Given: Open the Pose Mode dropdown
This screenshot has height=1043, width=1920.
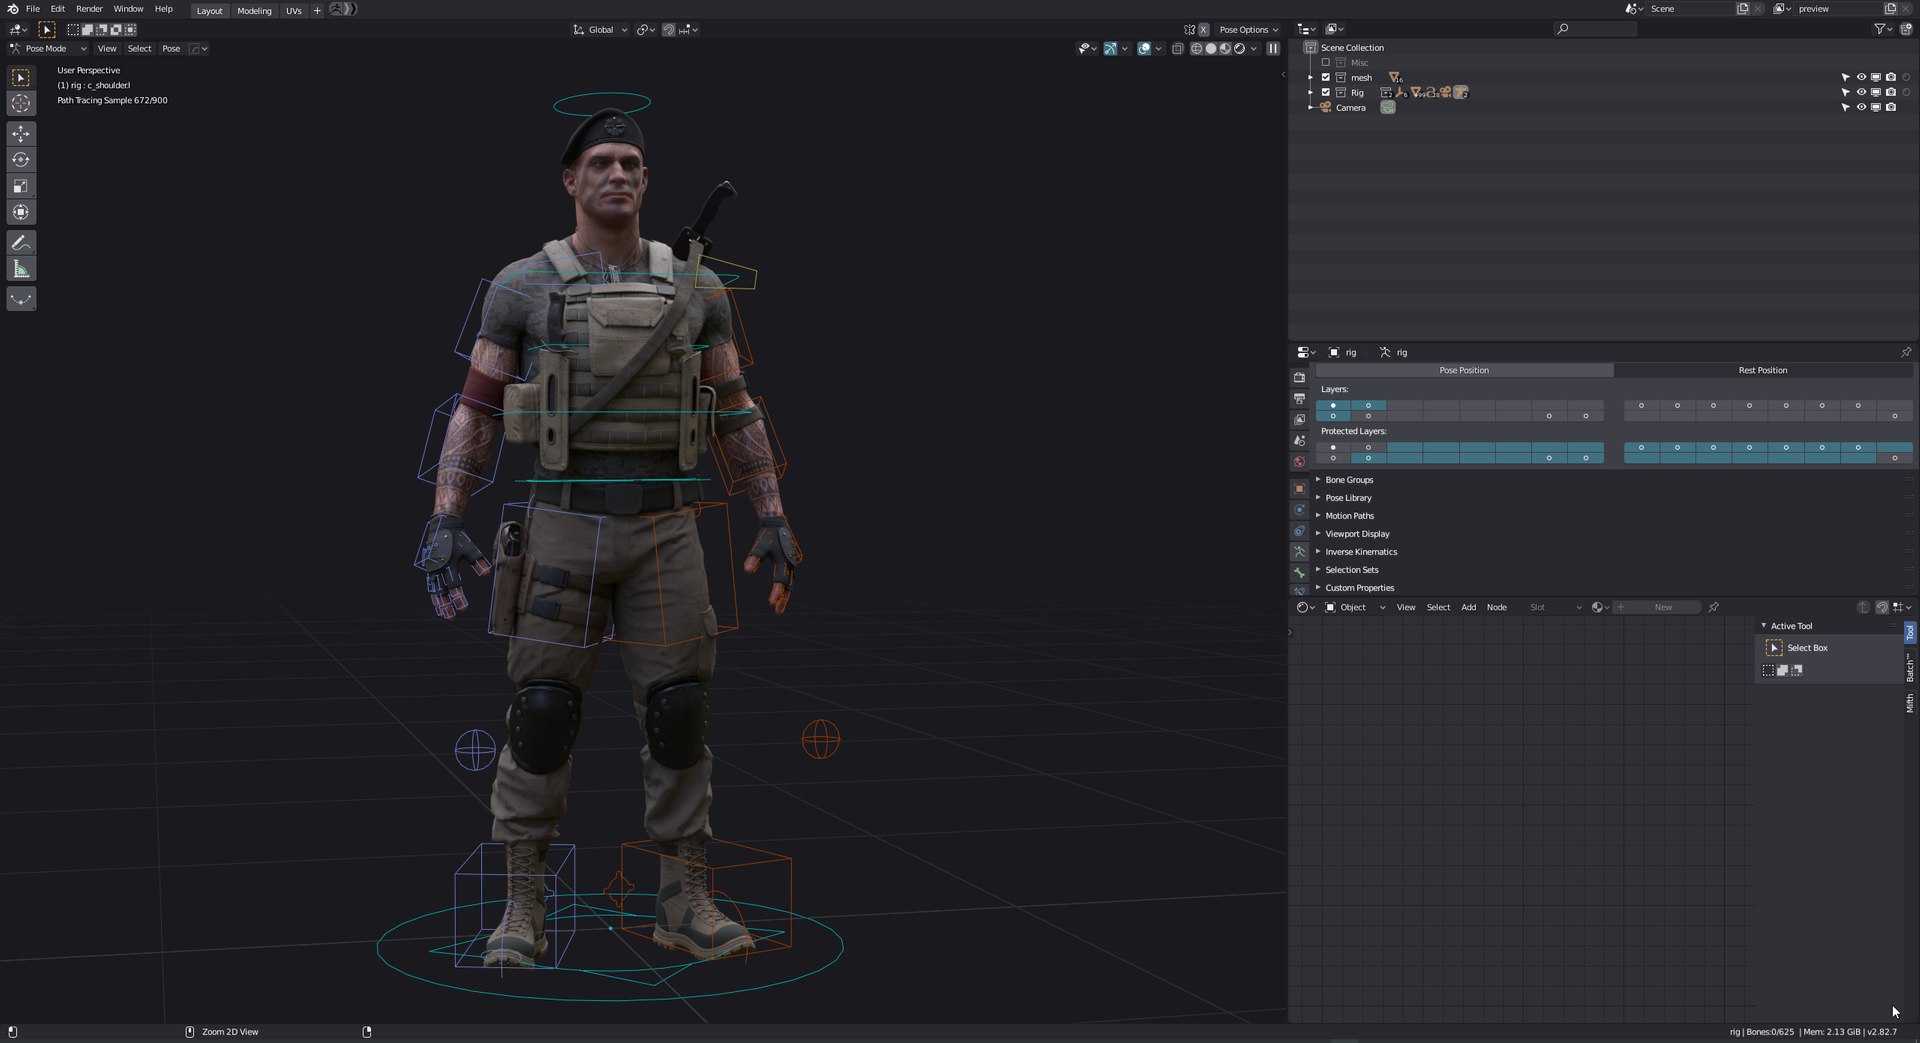Looking at the screenshot, I should [48, 48].
